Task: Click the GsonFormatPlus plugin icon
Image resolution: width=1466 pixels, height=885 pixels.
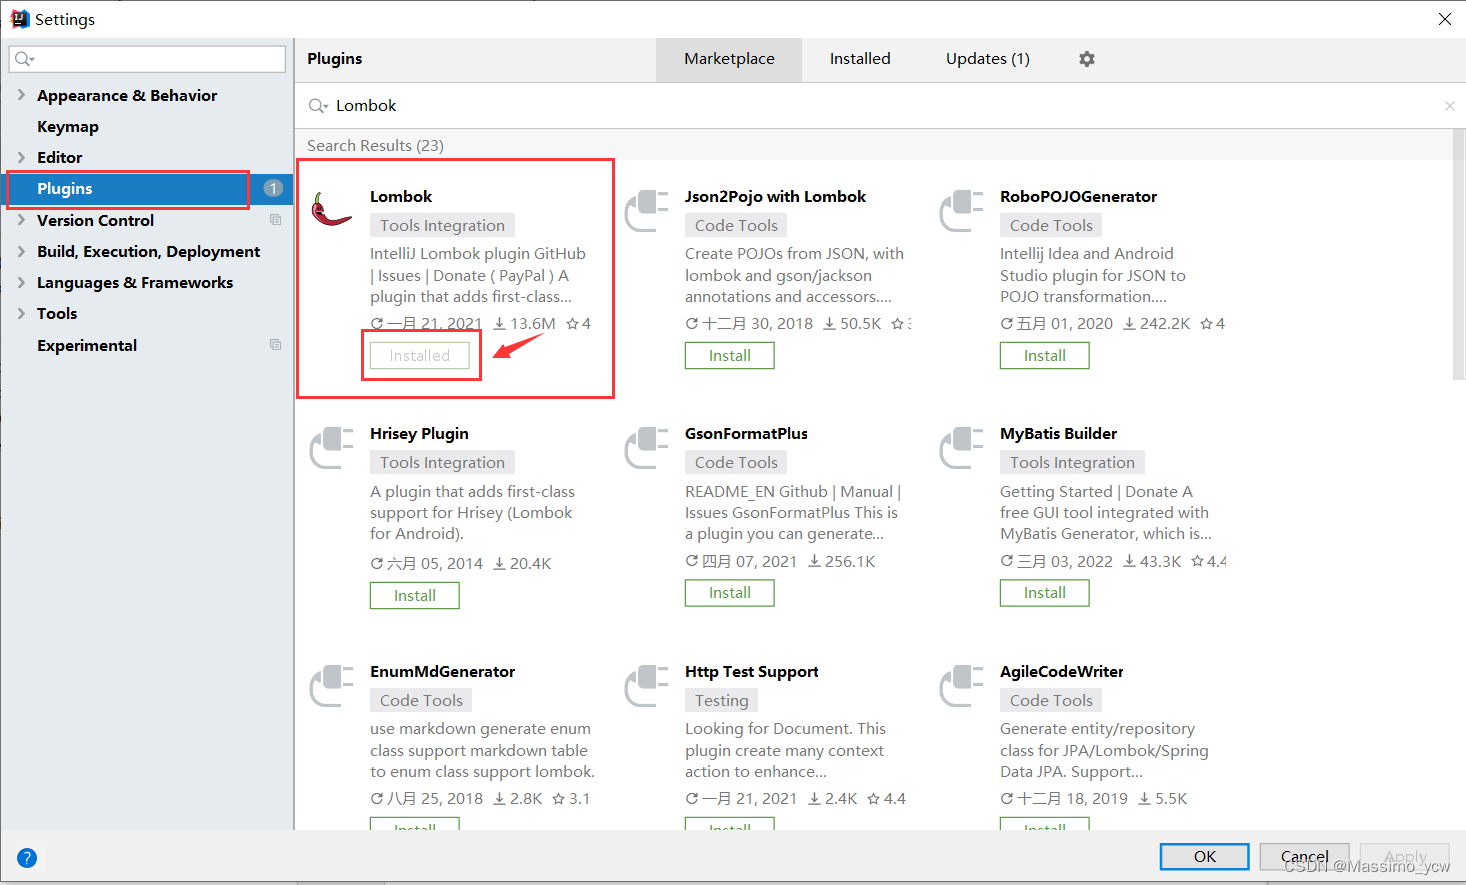Action: click(x=646, y=447)
